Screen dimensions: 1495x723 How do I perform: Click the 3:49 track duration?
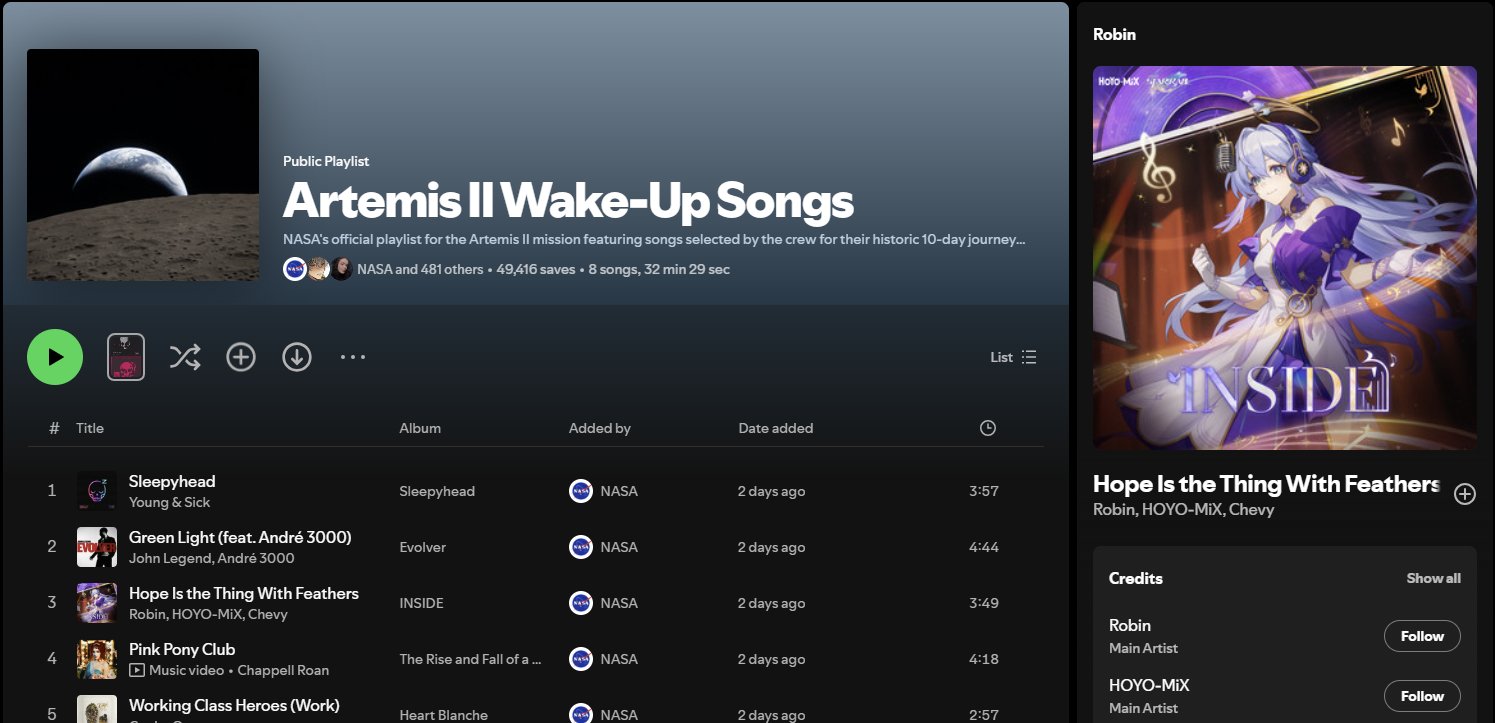tap(984, 603)
